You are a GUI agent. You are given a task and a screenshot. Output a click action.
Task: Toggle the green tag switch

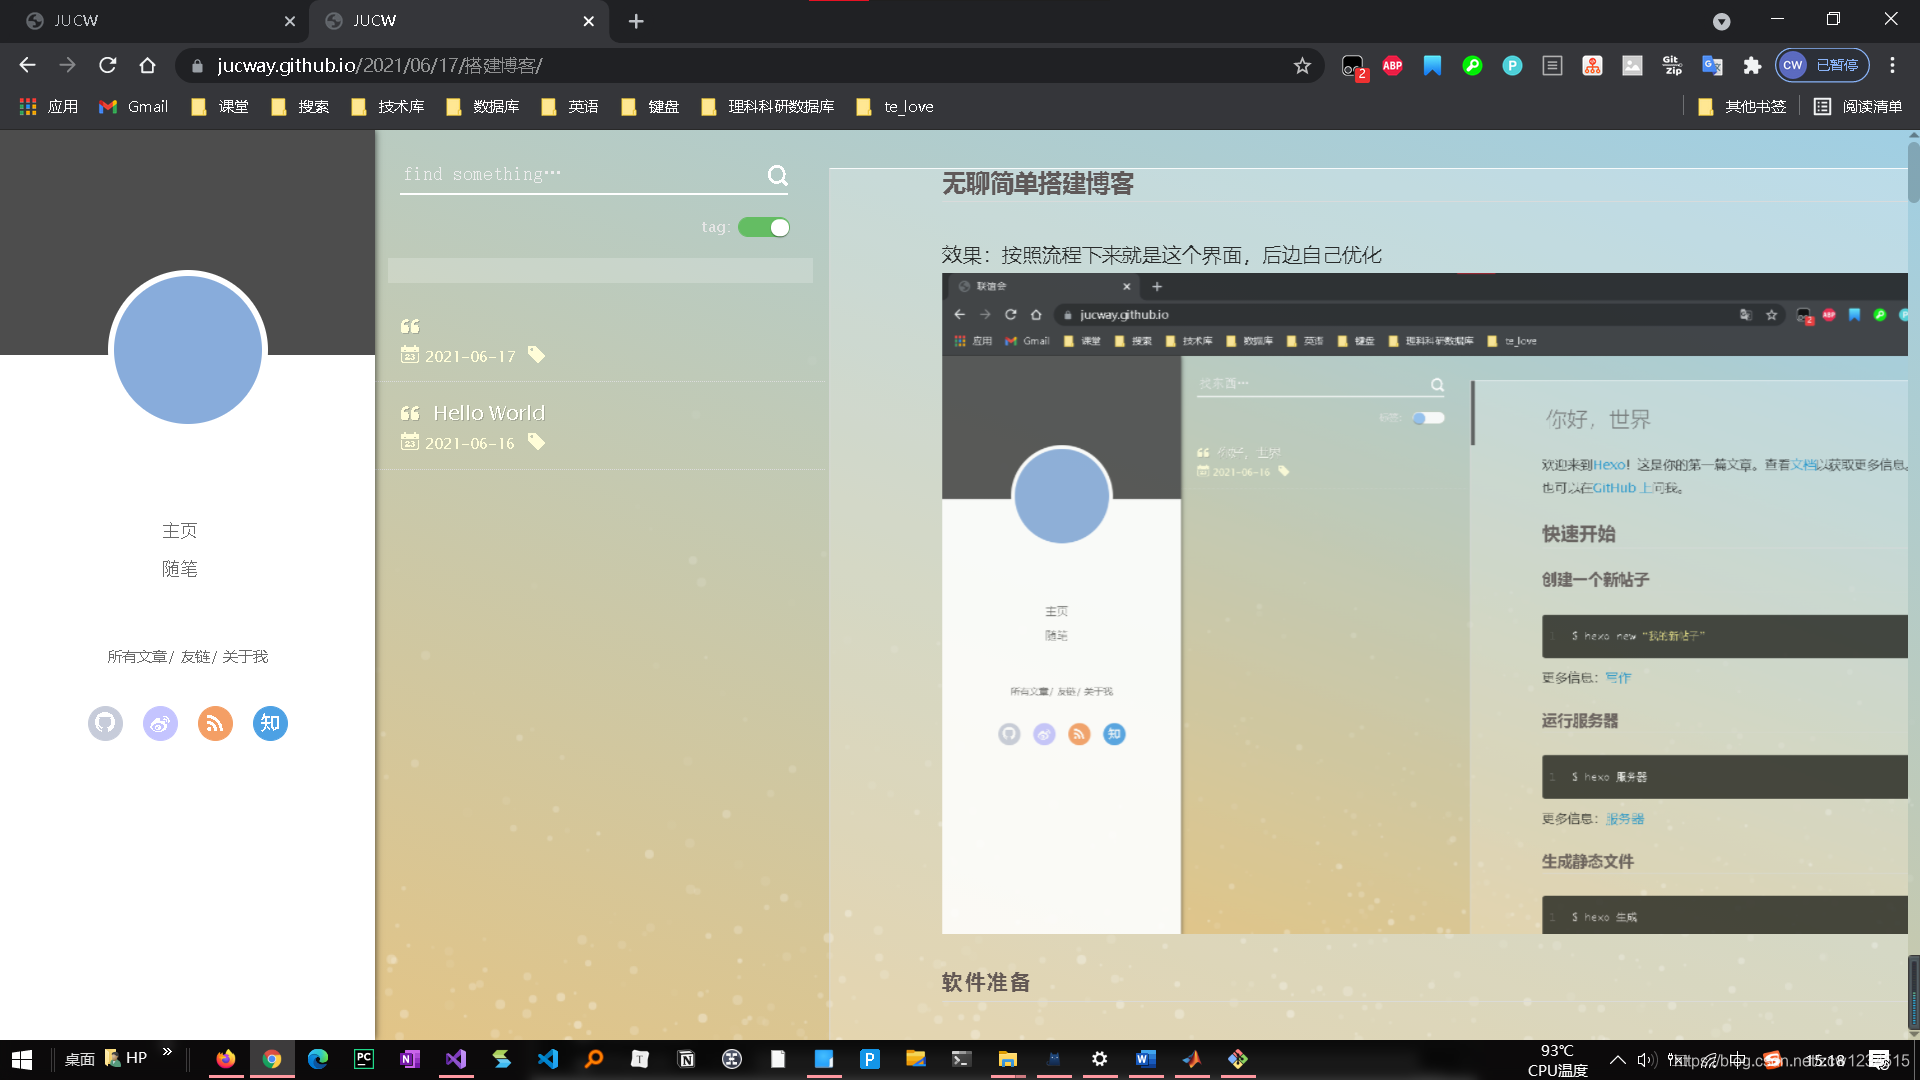763,227
